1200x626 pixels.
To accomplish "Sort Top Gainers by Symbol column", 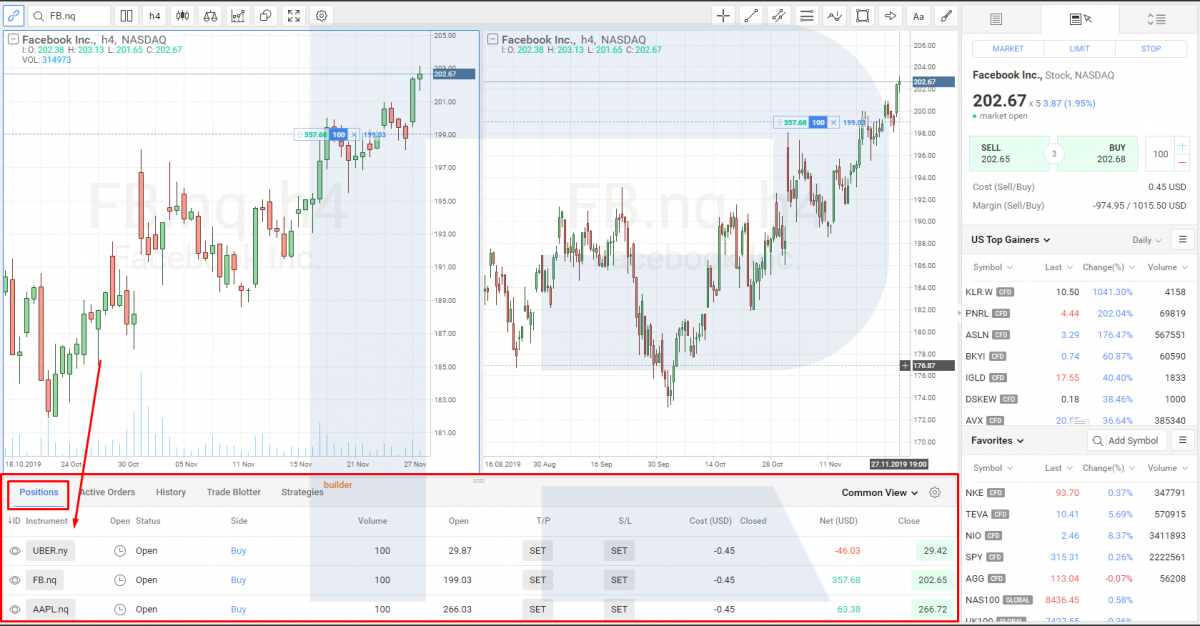I will click(993, 268).
